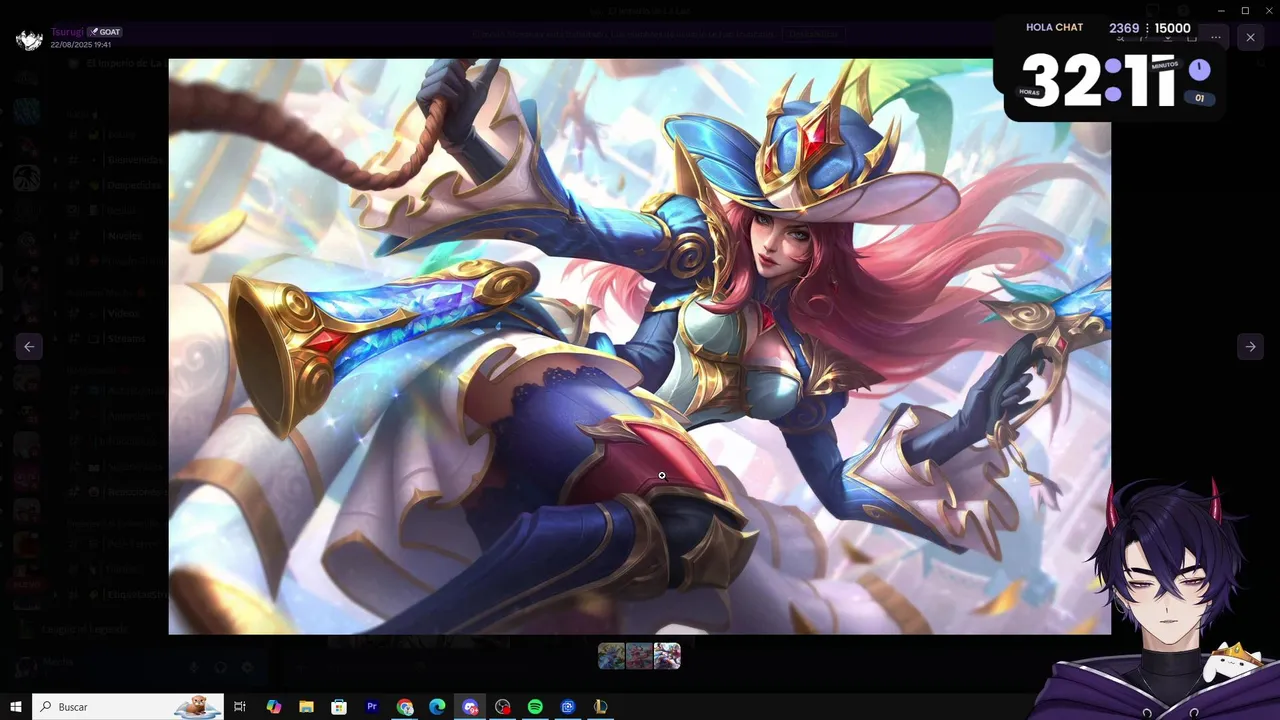Open File Explorer from the taskbar
The height and width of the screenshot is (720, 1280).
pyautogui.click(x=306, y=707)
